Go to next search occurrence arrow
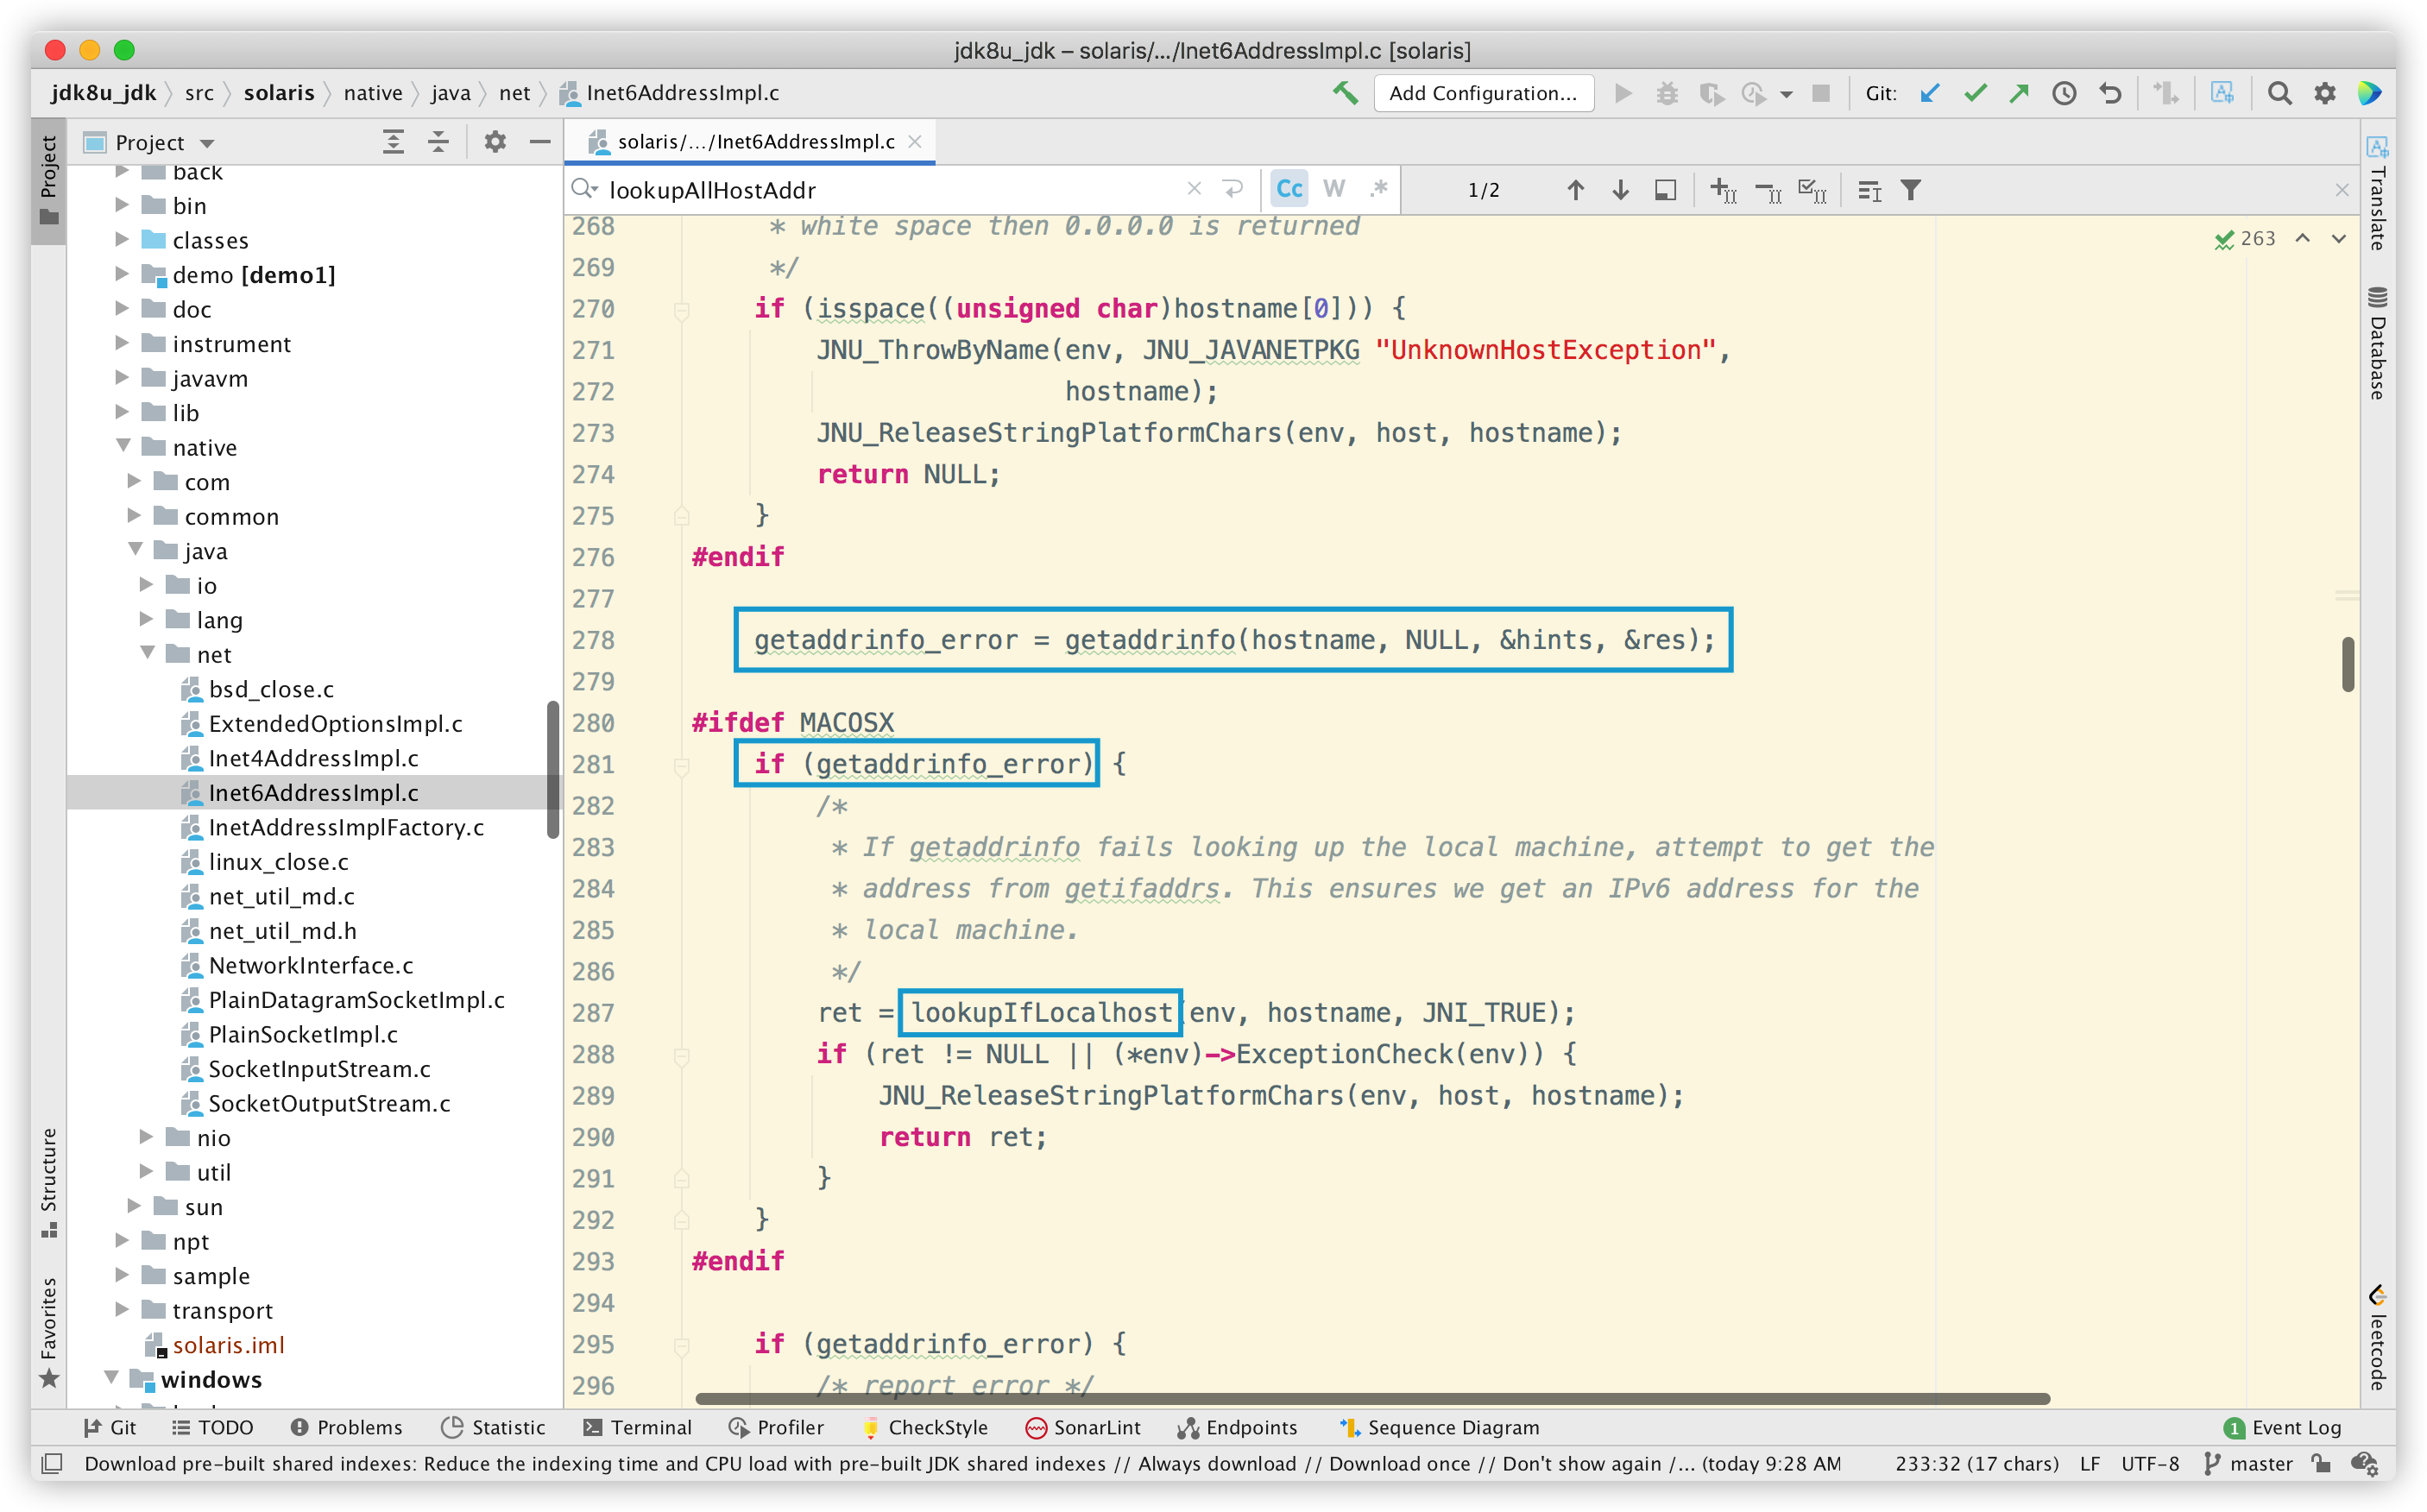Viewport: 2427px width, 1512px height. tap(1620, 190)
